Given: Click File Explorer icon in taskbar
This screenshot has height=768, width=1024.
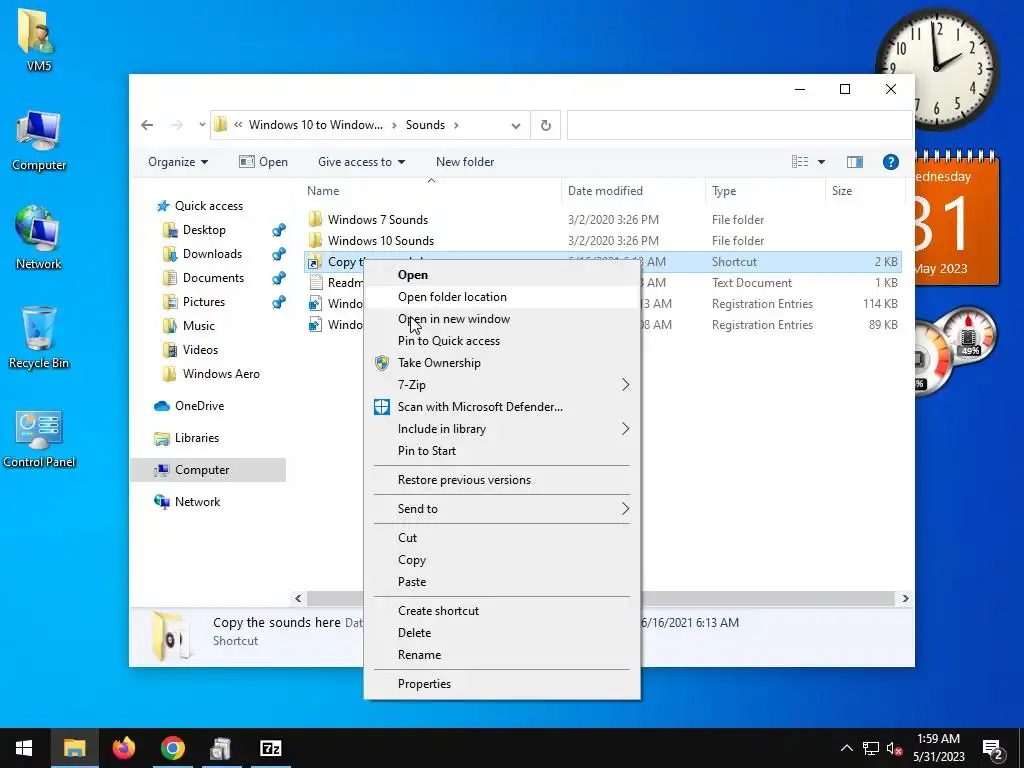Looking at the screenshot, I should [74, 748].
